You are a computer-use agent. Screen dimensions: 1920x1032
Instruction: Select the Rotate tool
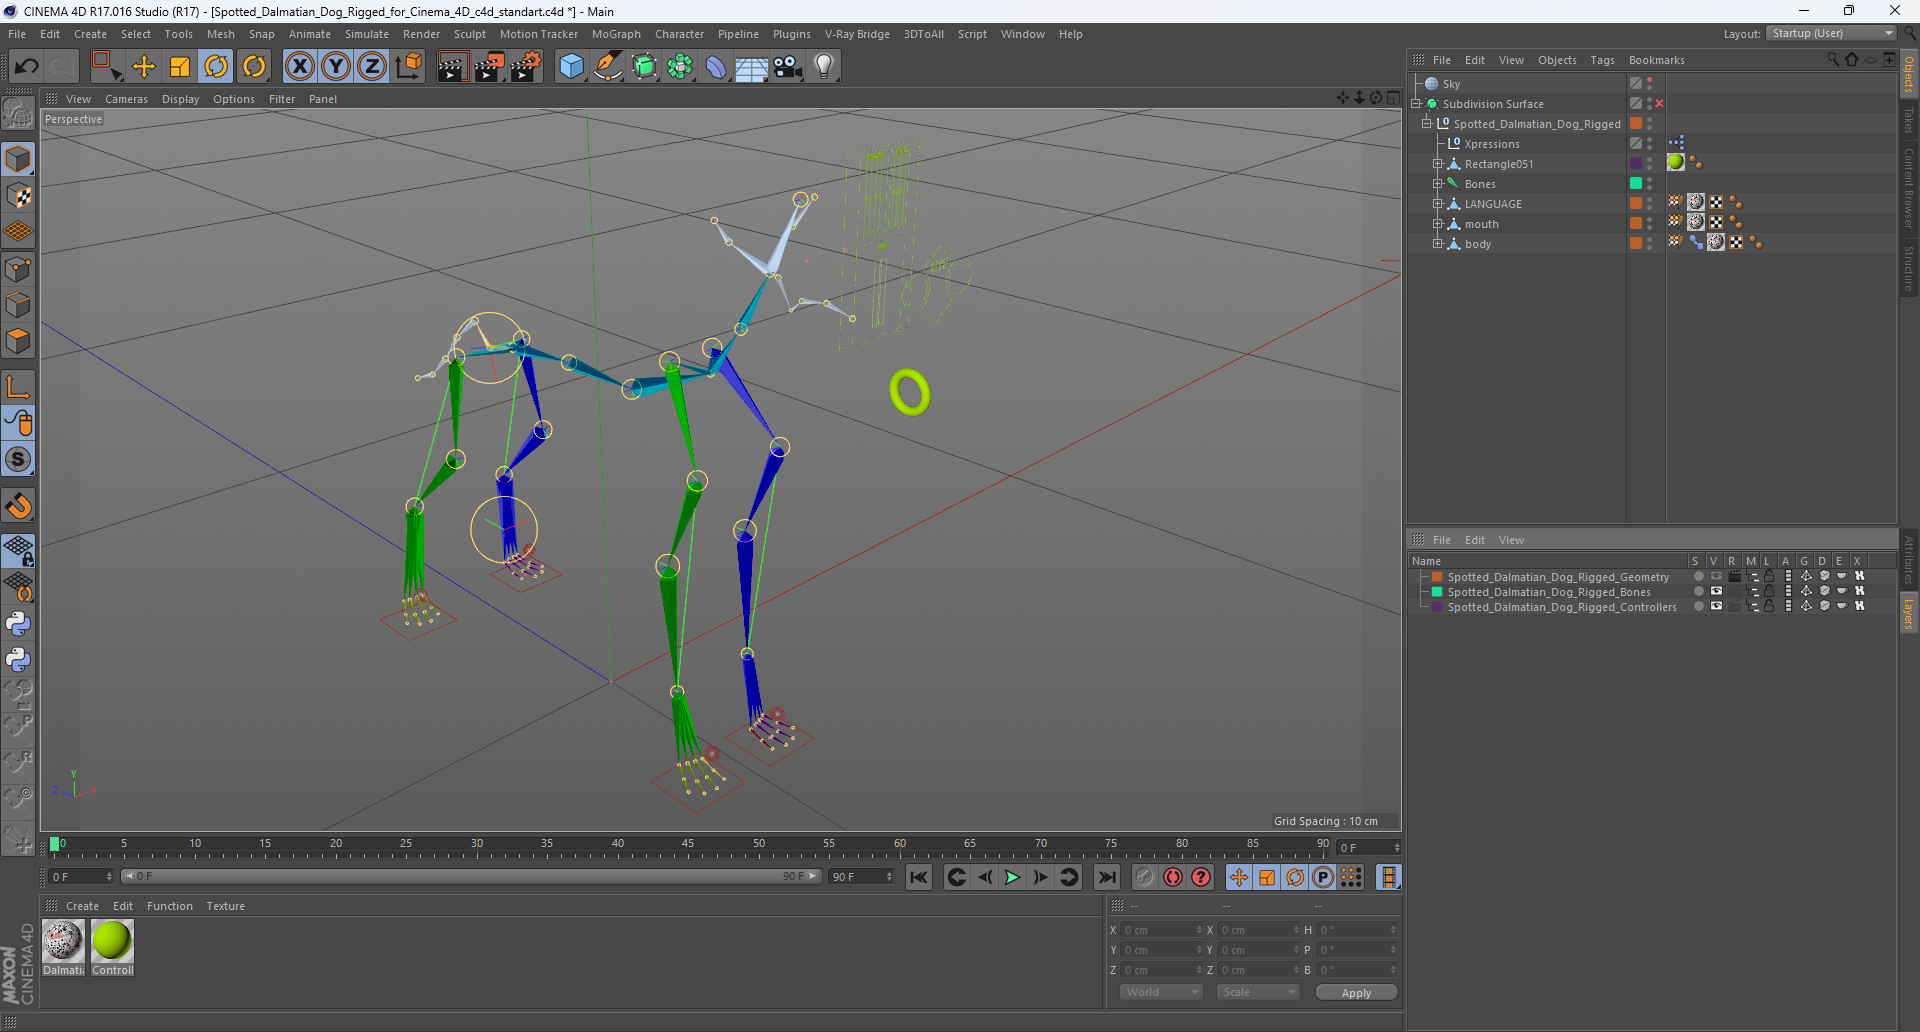click(216, 67)
